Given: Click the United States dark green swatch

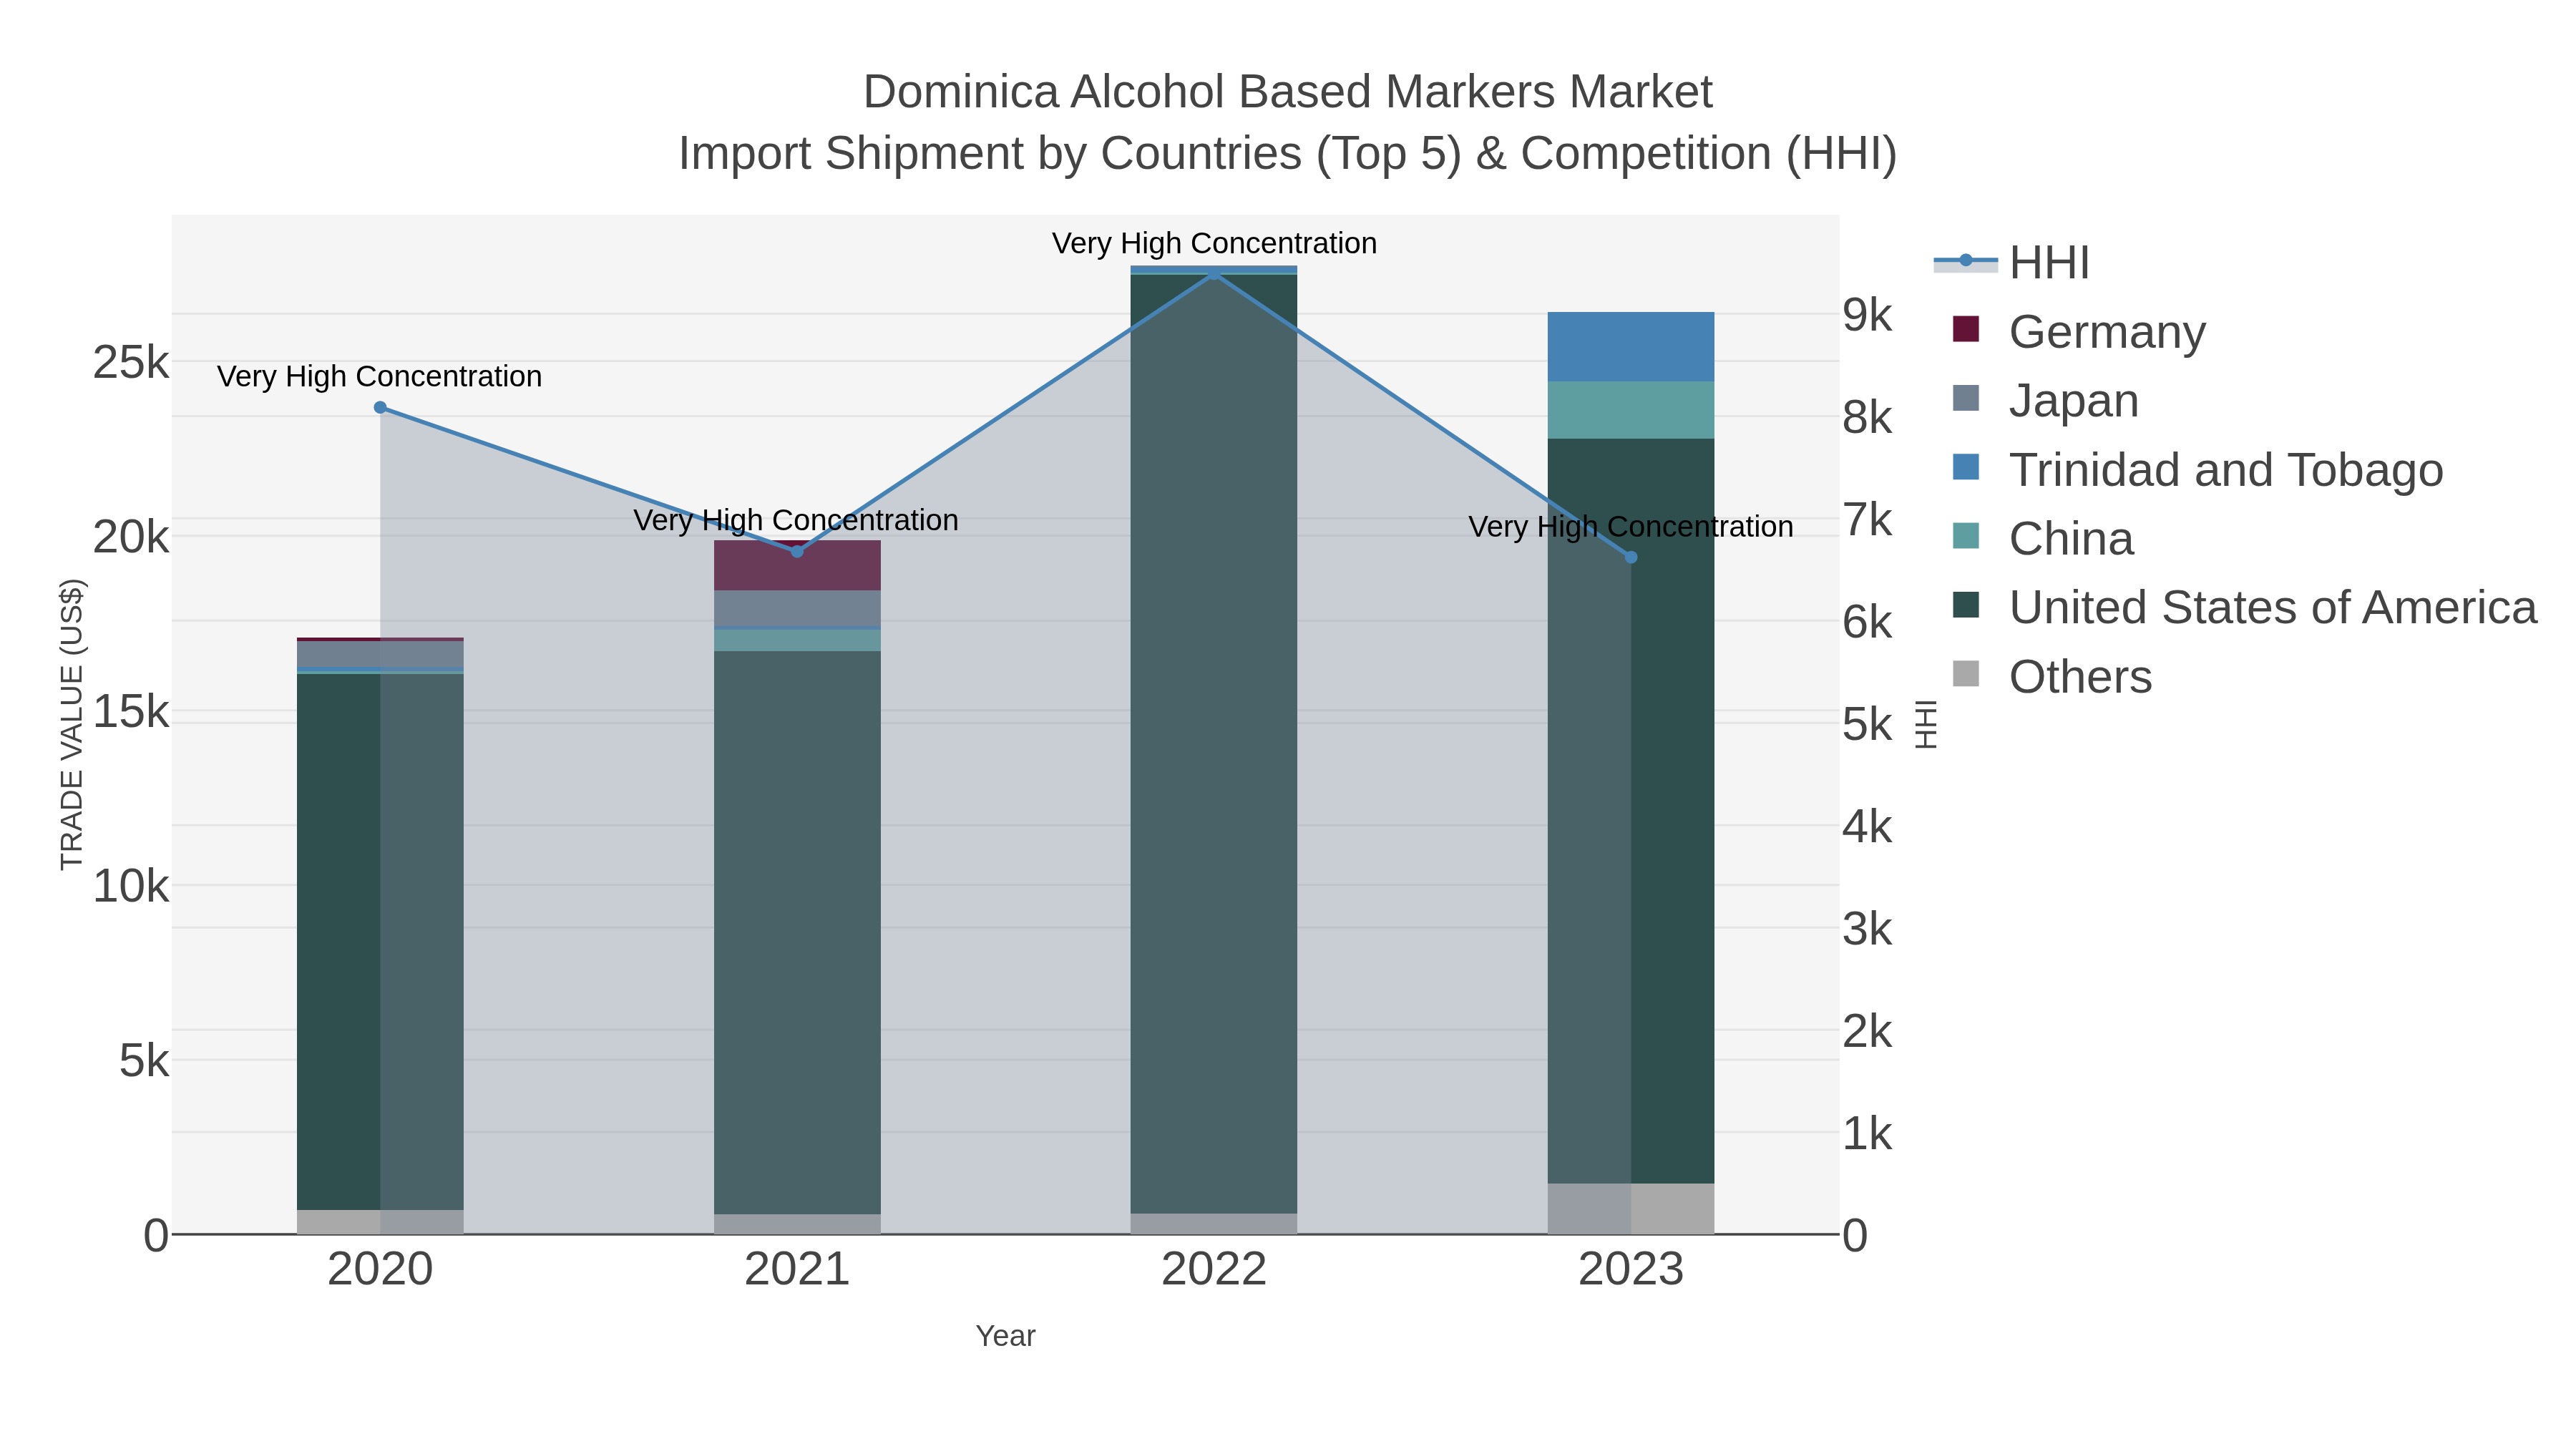Looking at the screenshot, I should coord(1966,605).
